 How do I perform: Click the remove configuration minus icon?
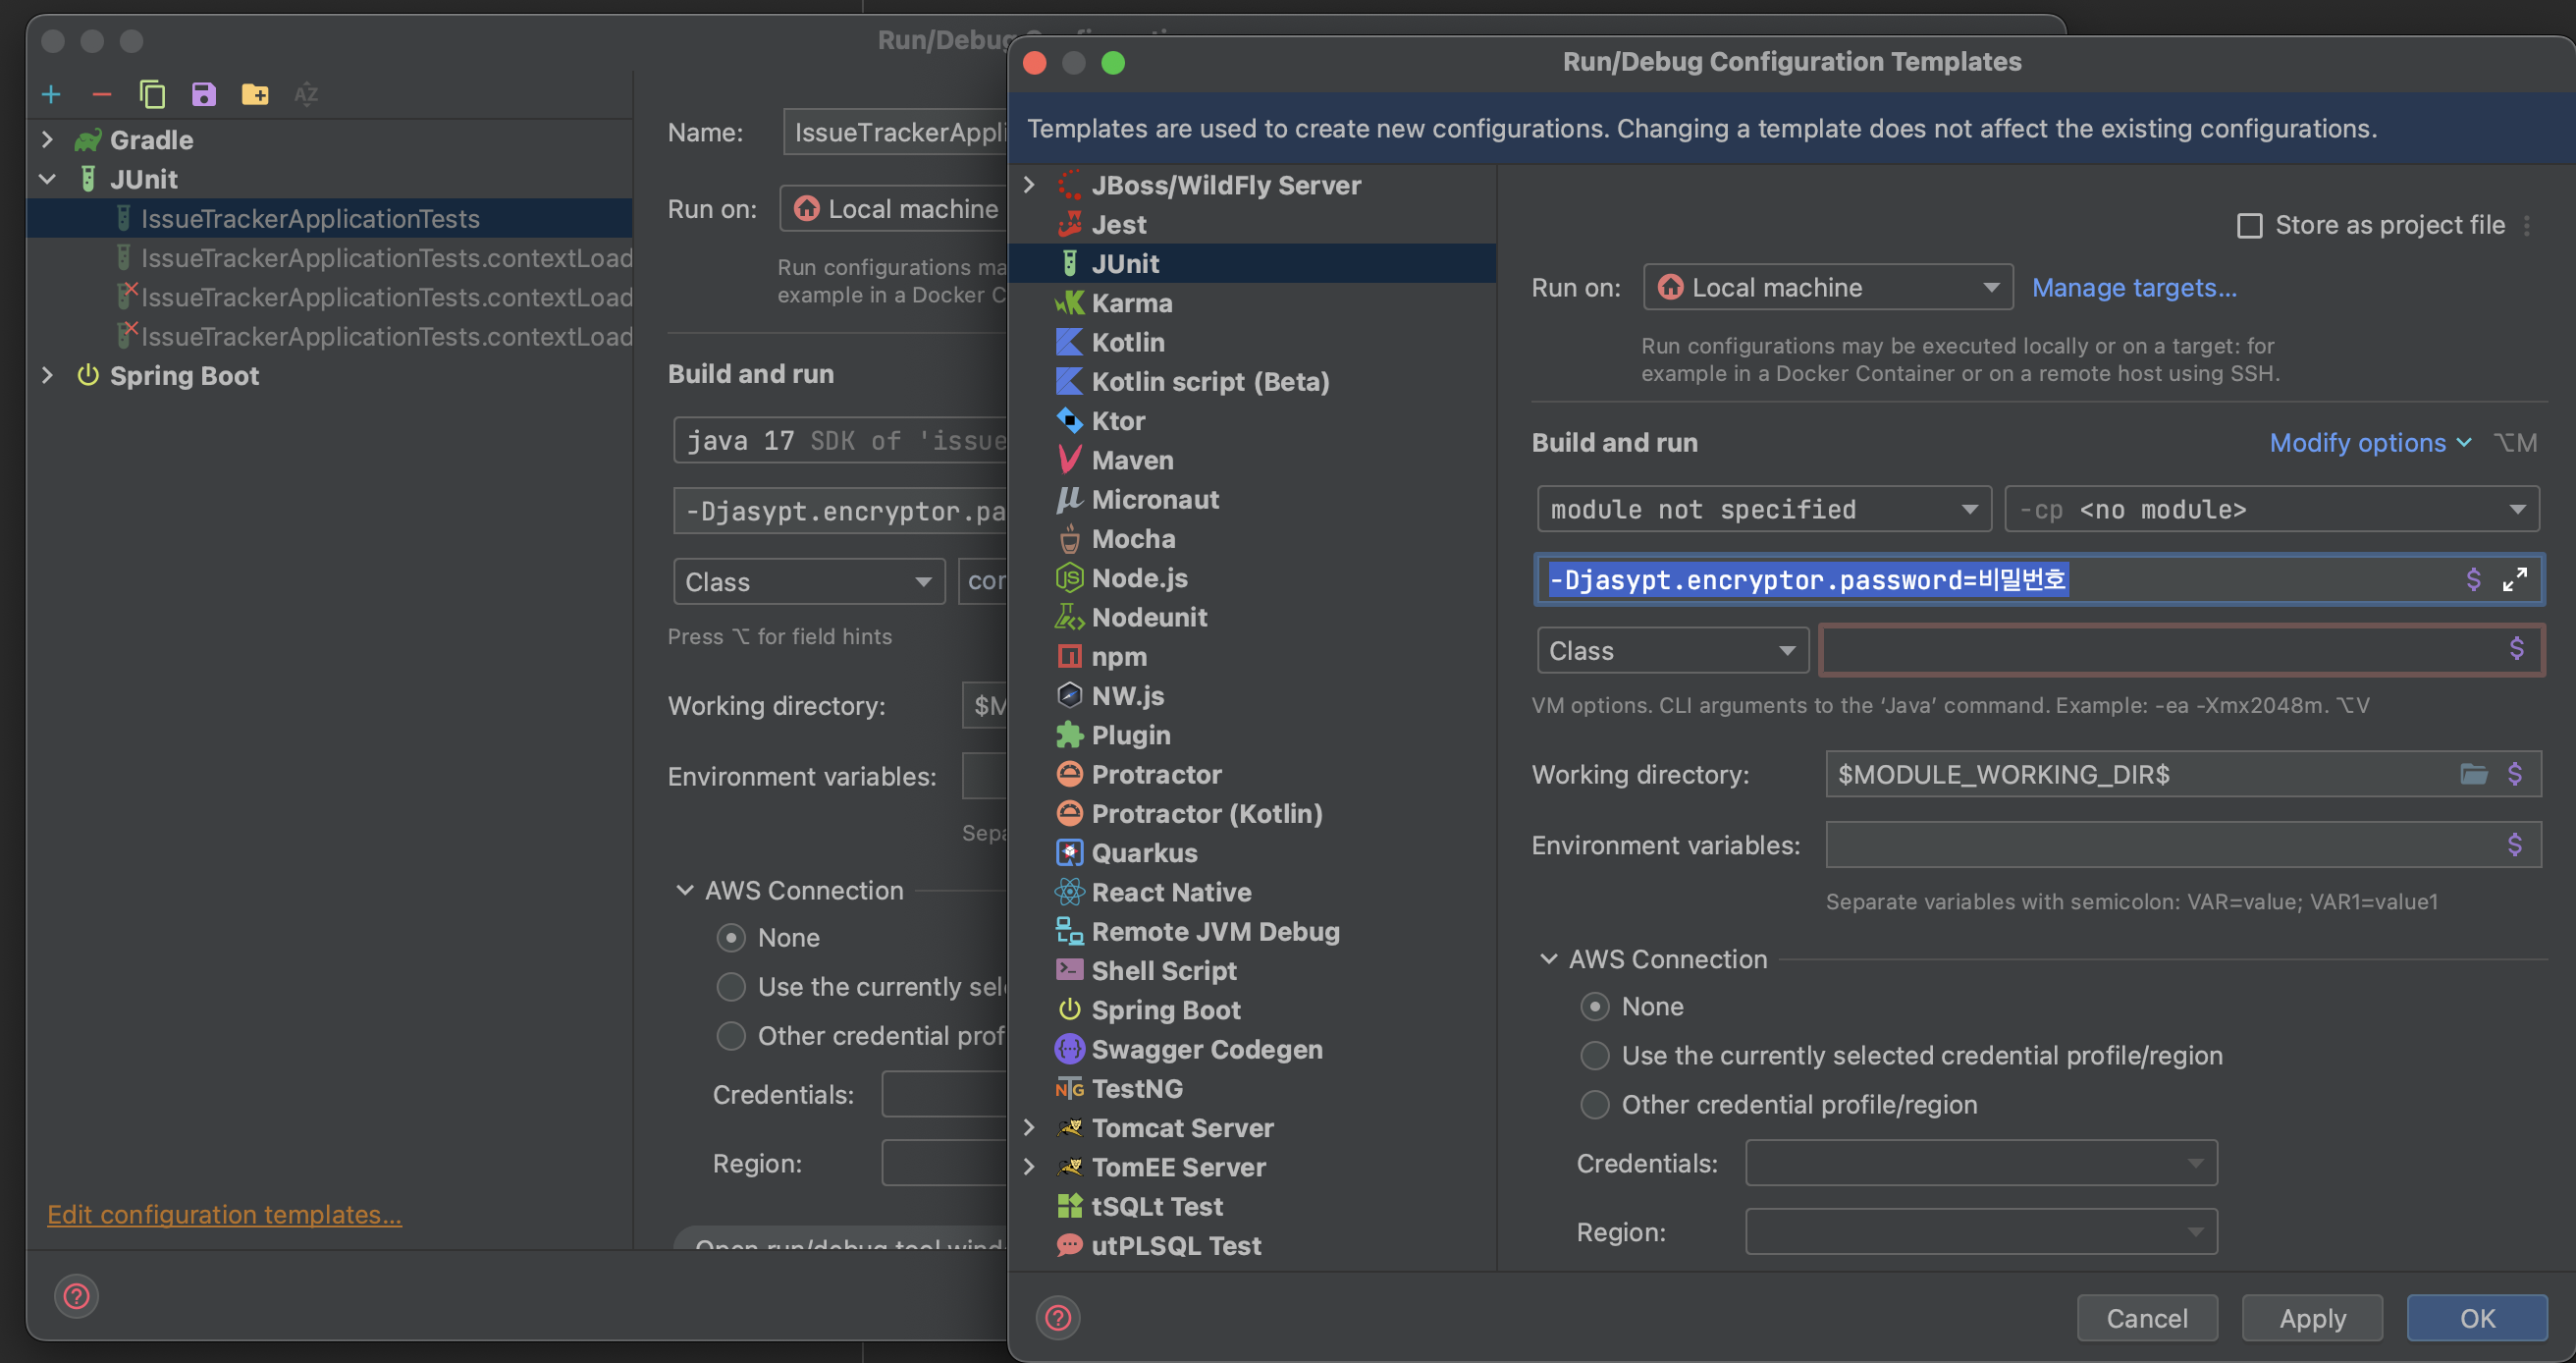pyautogui.click(x=101, y=94)
